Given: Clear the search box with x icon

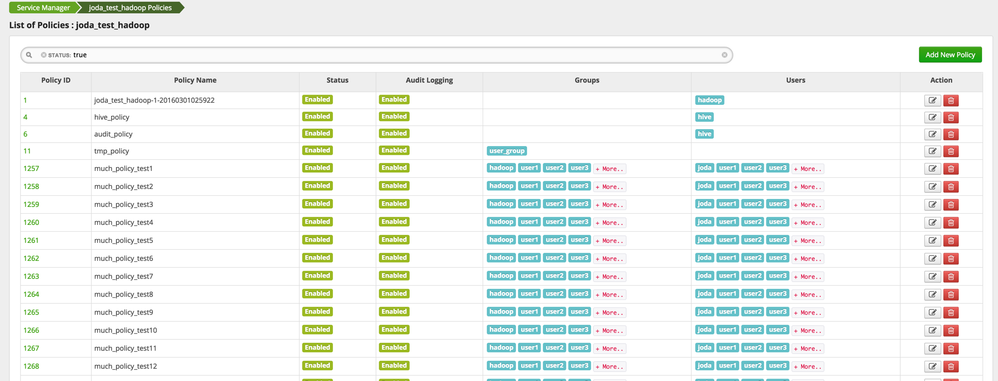Looking at the screenshot, I should pos(724,55).
